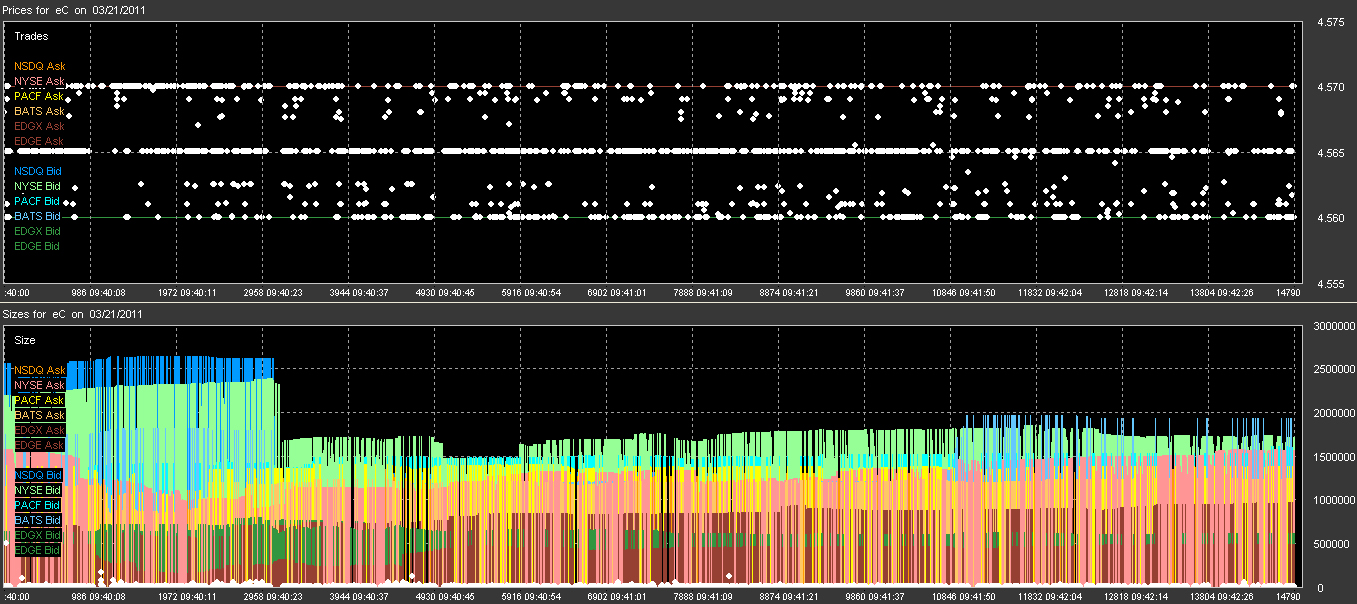
Task: Pick 'EDGX Ask' legend entry in Sizes chart
Action: tap(40, 430)
